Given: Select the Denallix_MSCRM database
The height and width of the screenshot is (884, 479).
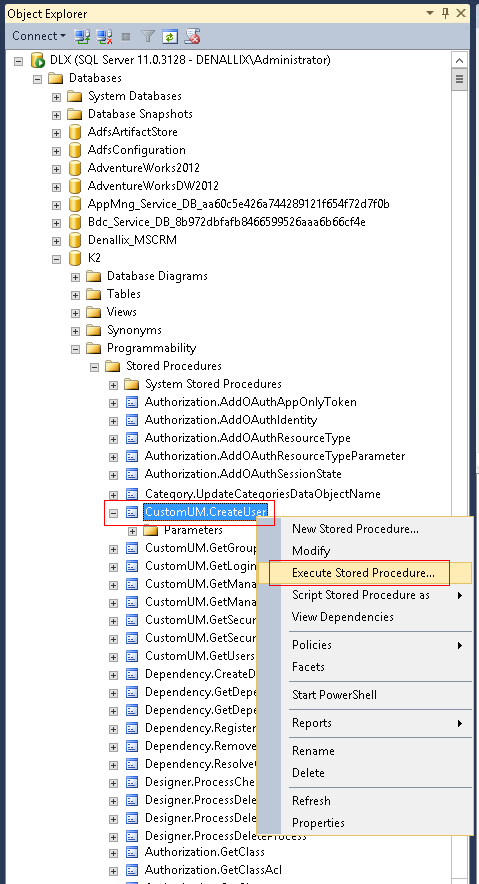Looking at the screenshot, I should pyautogui.click(x=132, y=240).
